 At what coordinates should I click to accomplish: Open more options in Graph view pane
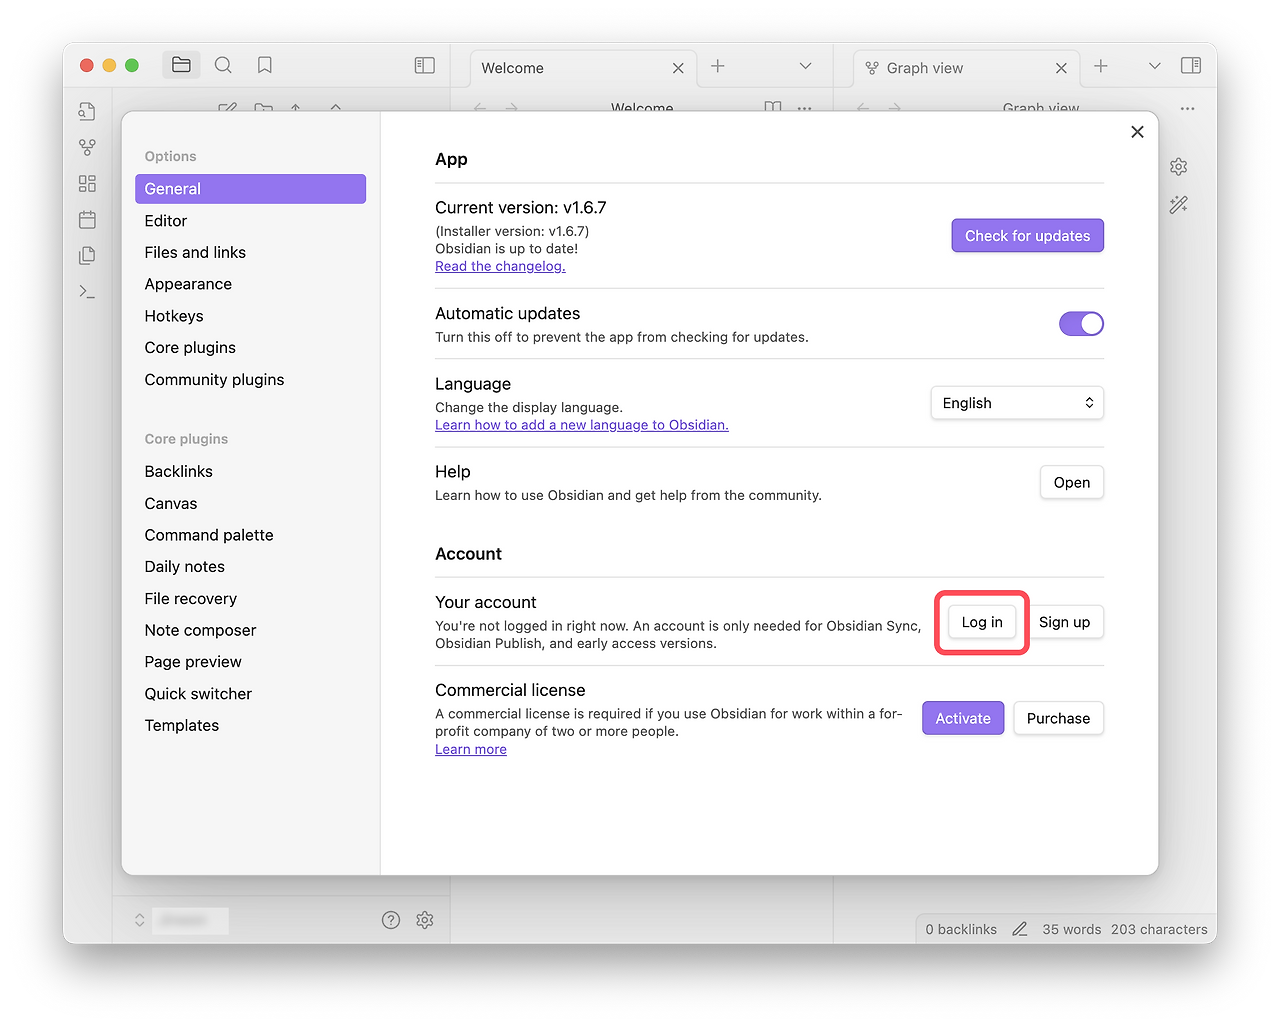tap(1187, 108)
